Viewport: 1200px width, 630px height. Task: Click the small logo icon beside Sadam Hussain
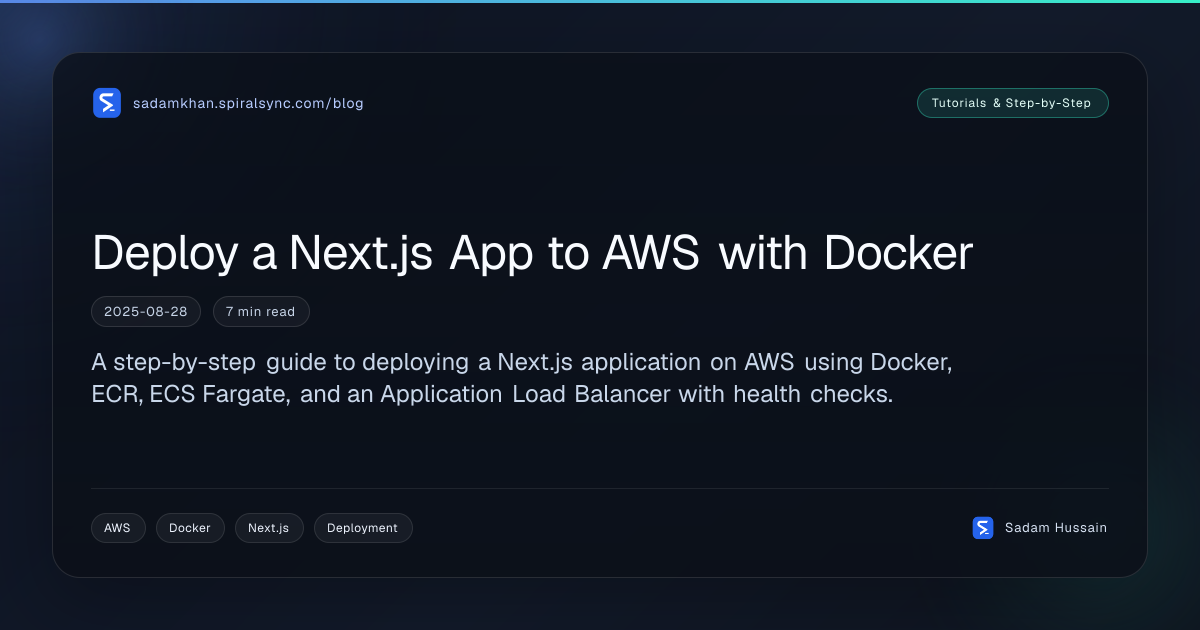[x=983, y=528]
